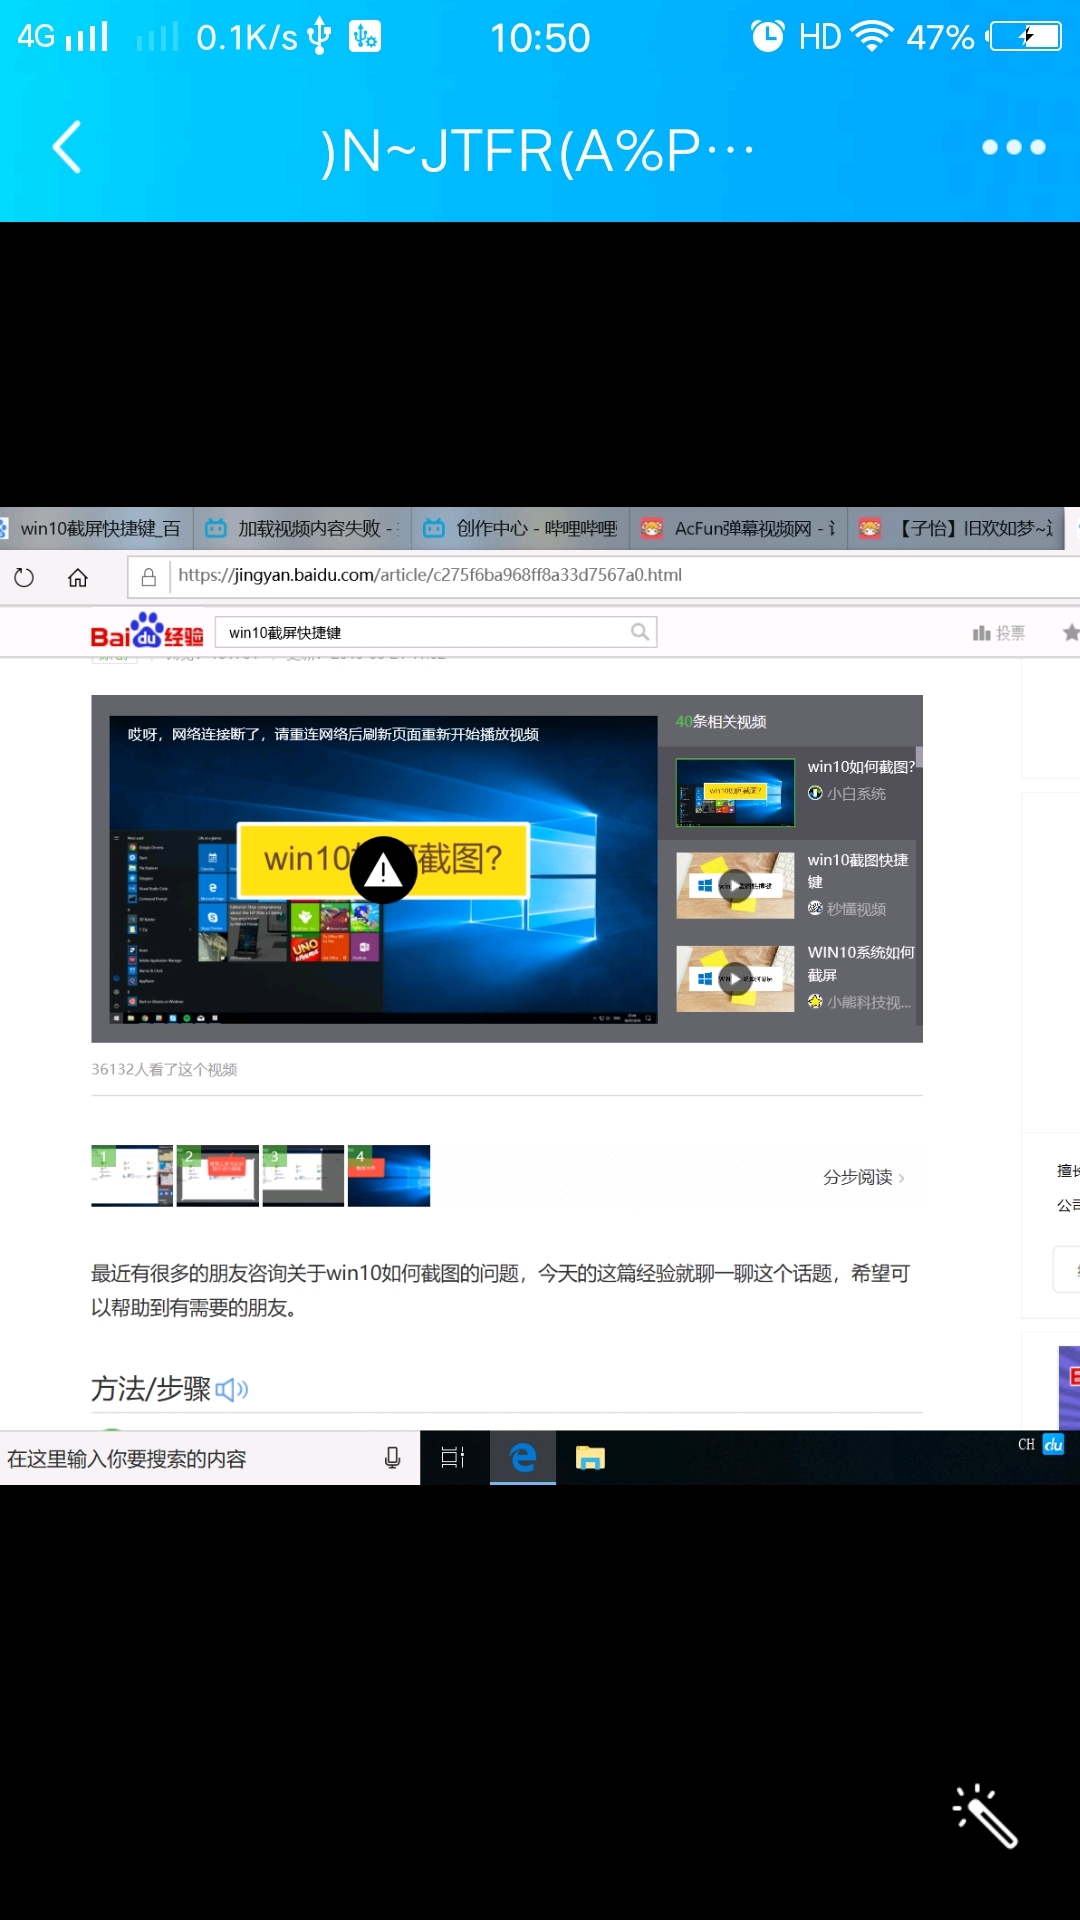Click the speaker icon beside 方法/步骤
1080x1920 pixels.
pos(232,1389)
